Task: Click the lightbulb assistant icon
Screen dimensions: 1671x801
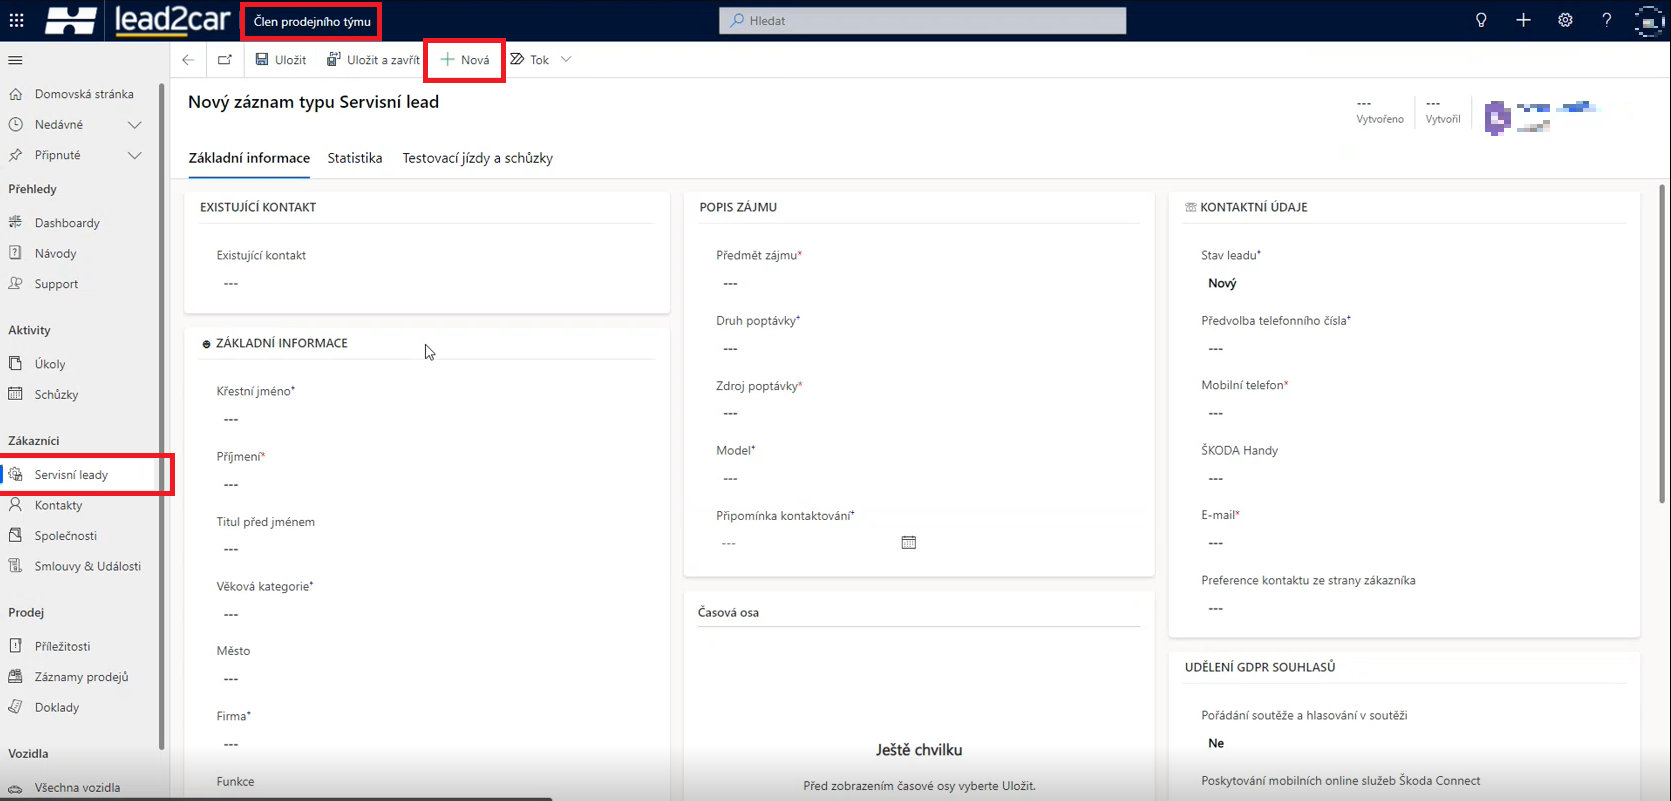Action: (x=1481, y=20)
